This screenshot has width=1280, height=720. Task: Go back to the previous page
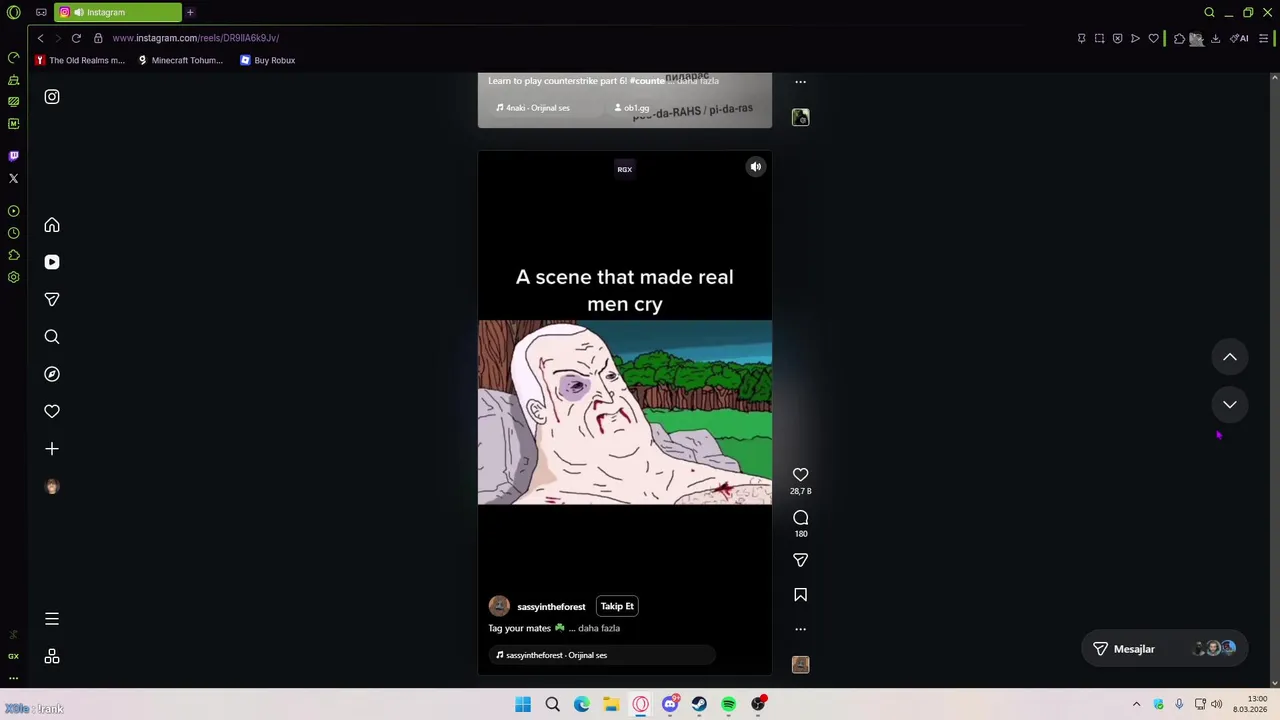click(x=40, y=38)
